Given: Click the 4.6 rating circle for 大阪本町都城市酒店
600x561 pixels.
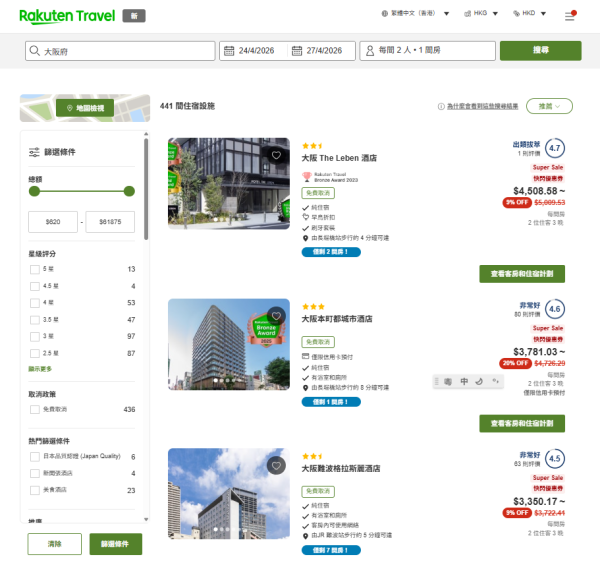Looking at the screenshot, I should click(555, 309).
